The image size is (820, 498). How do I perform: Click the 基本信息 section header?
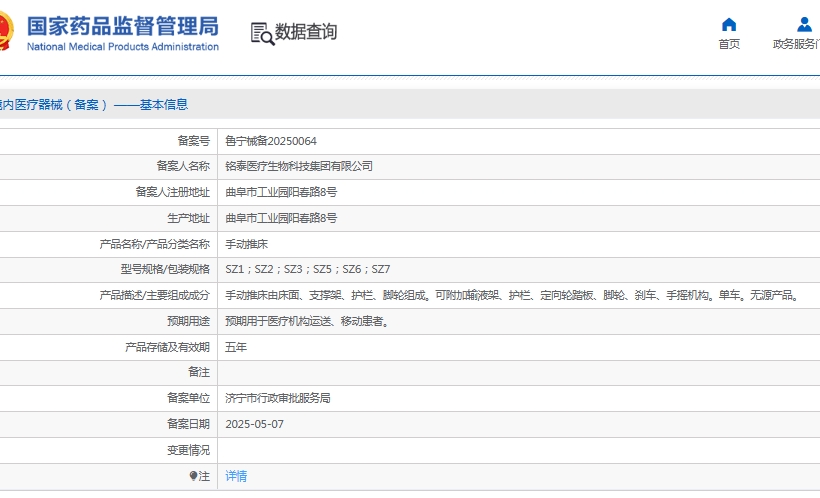coord(163,105)
